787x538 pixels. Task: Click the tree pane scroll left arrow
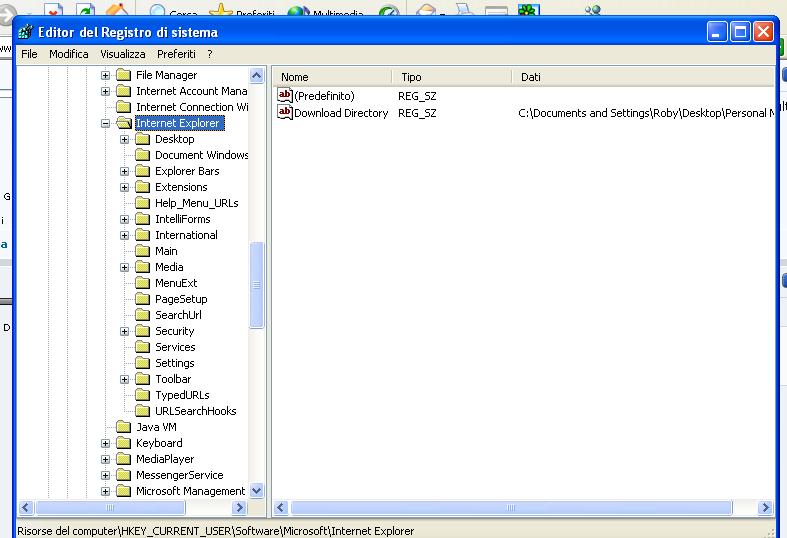pyautogui.click(x=26, y=508)
